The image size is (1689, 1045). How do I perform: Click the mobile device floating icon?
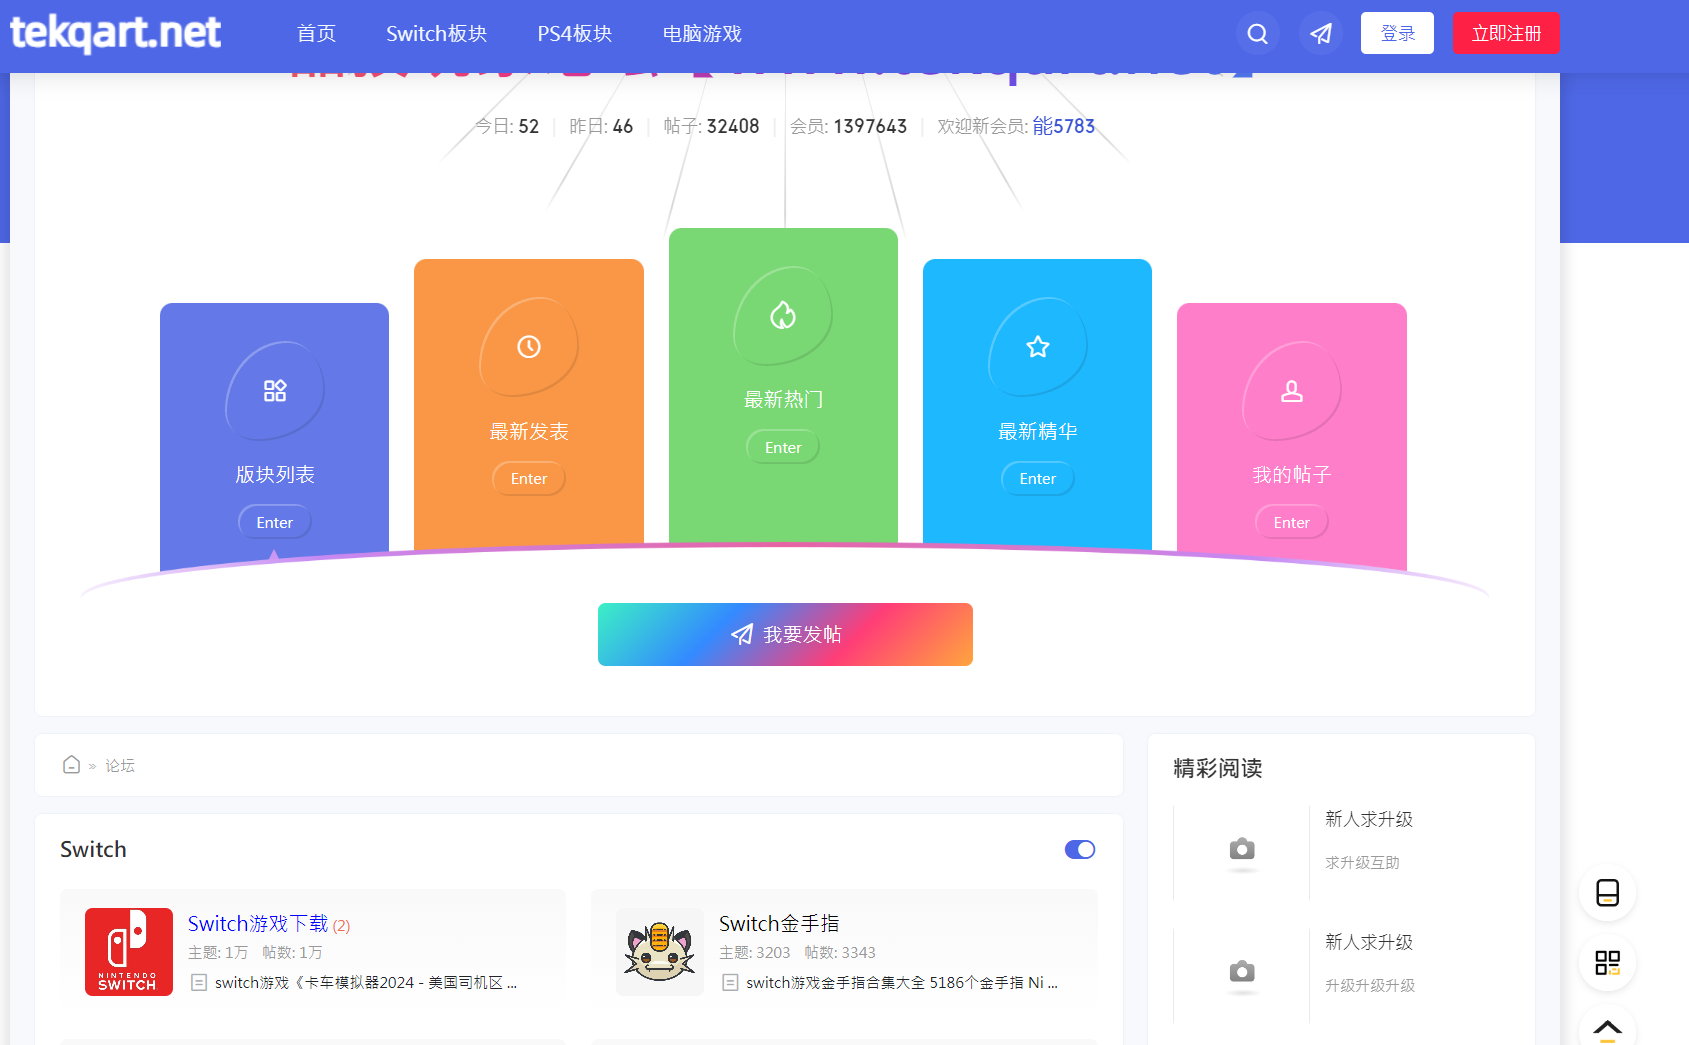pos(1607,892)
